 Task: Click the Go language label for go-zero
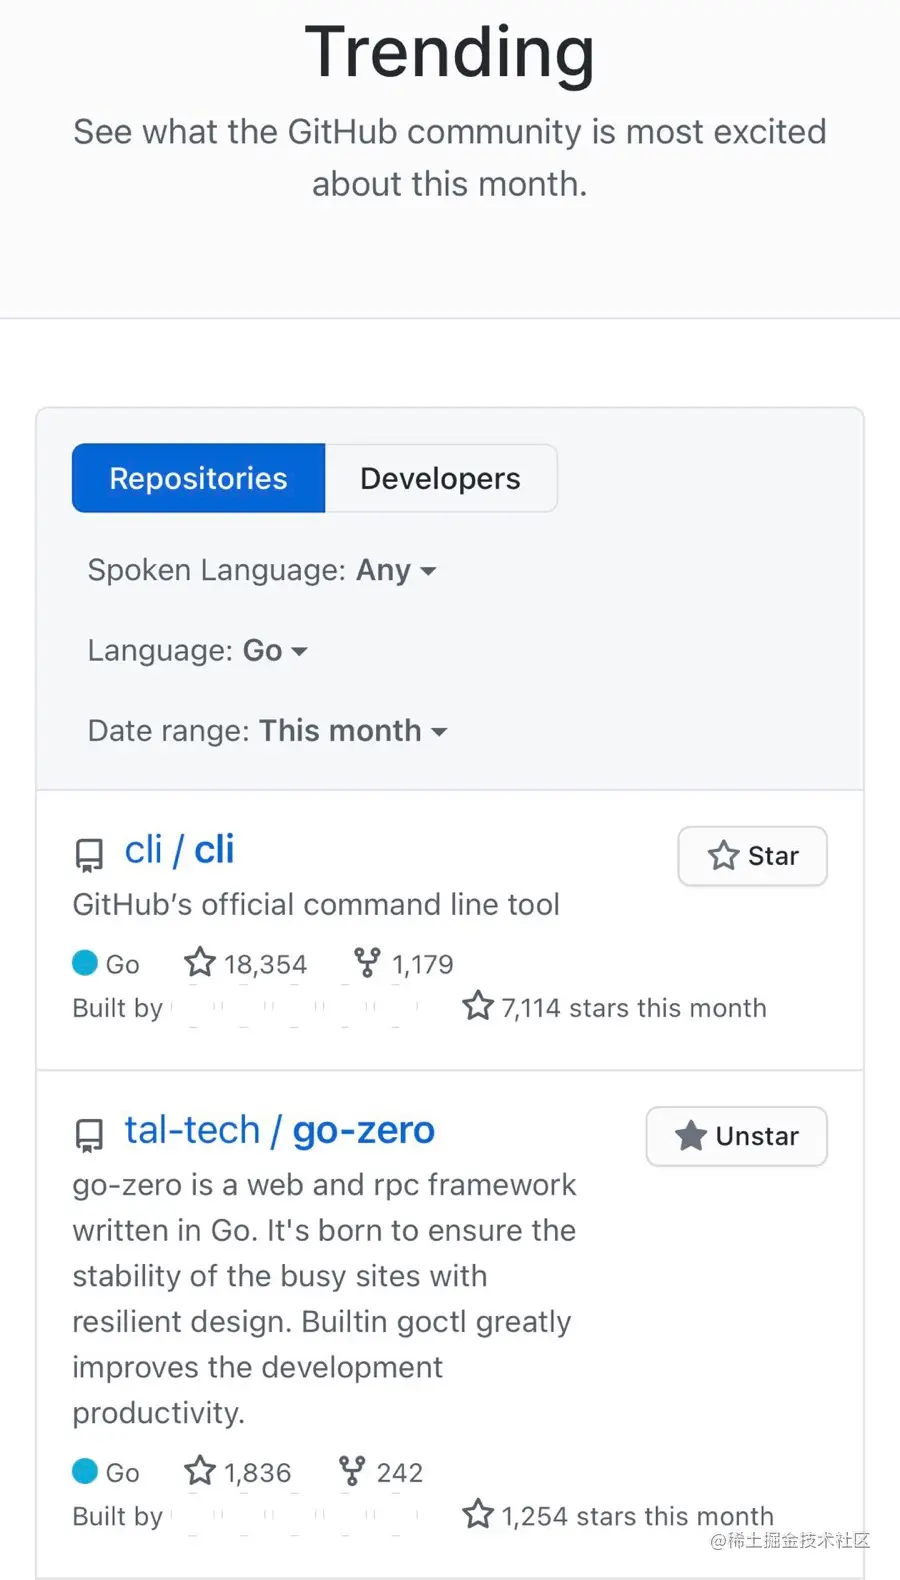click(x=122, y=1472)
